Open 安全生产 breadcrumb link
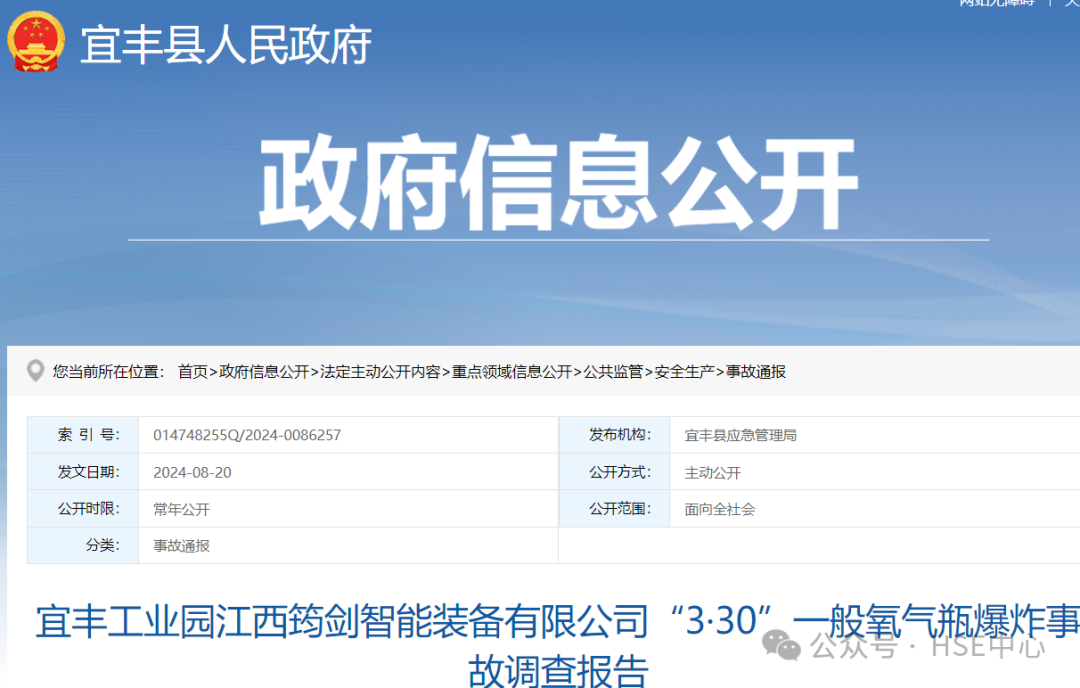This screenshot has height=688, width=1080. pyautogui.click(x=685, y=372)
